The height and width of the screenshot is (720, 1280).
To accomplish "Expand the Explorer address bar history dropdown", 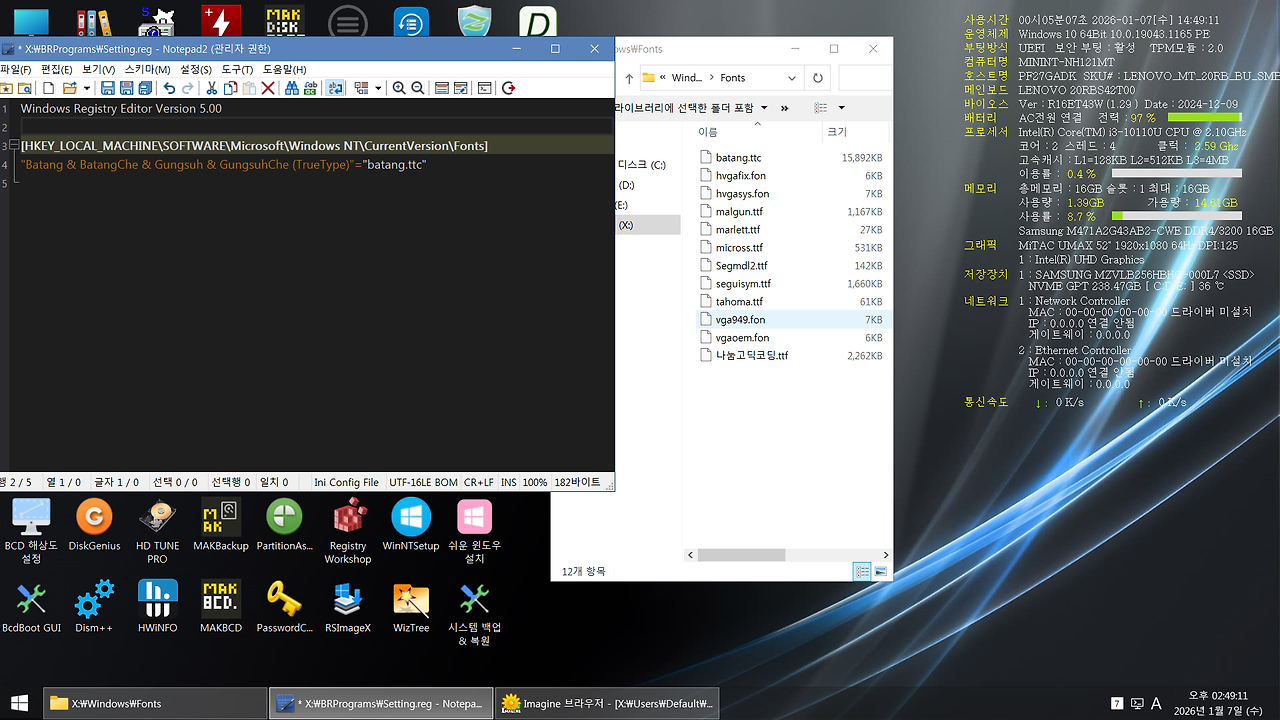I will (792, 78).
